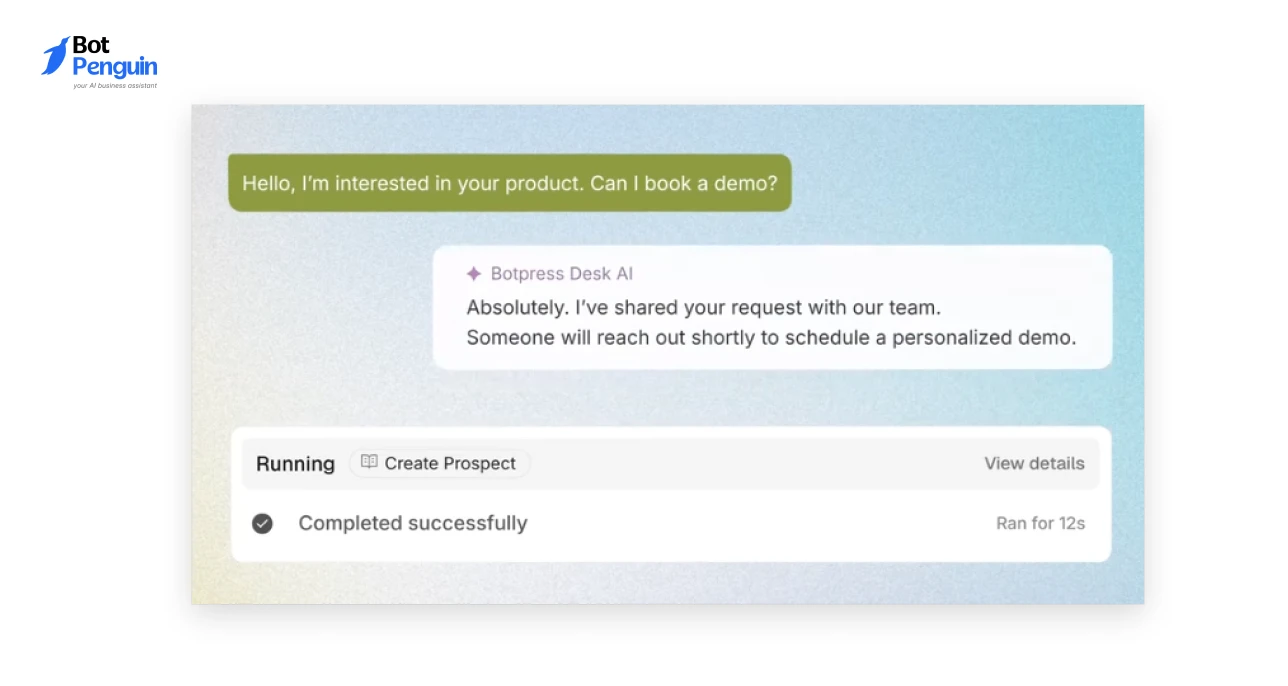
Task: Click the BotPenguin penguin logo icon
Action: tap(56, 56)
